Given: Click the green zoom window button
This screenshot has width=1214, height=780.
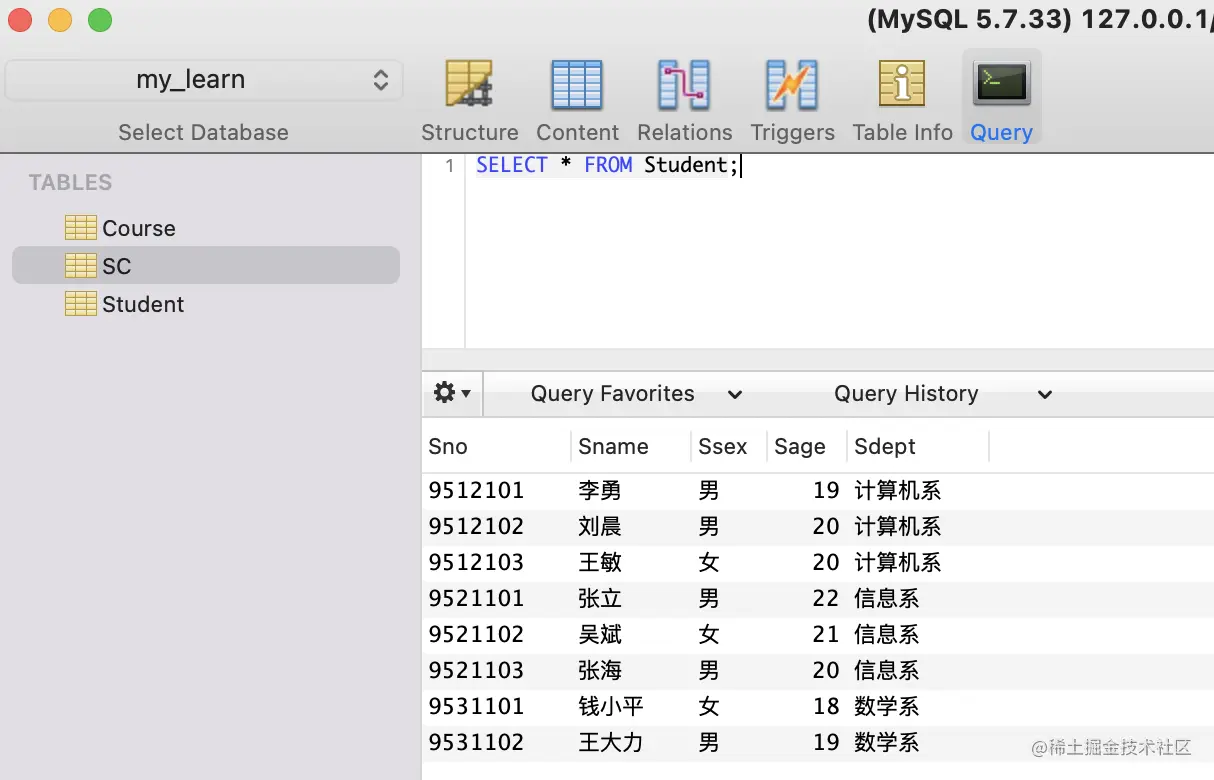Looking at the screenshot, I should 100,20.
